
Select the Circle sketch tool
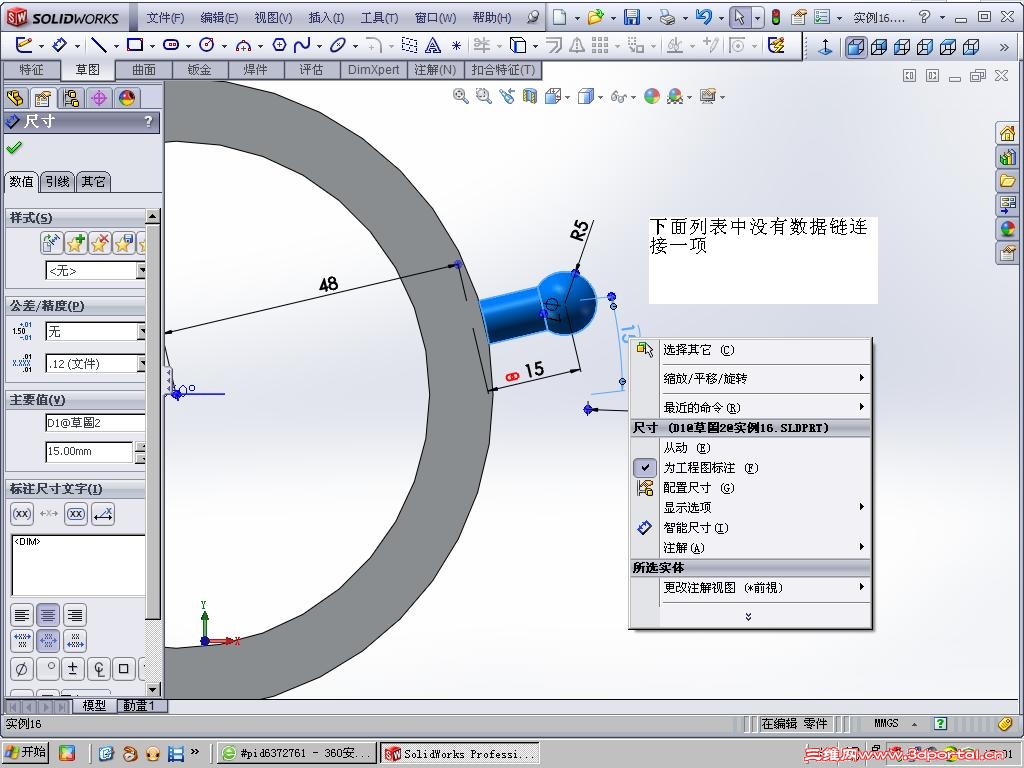(x=206, y=44)
